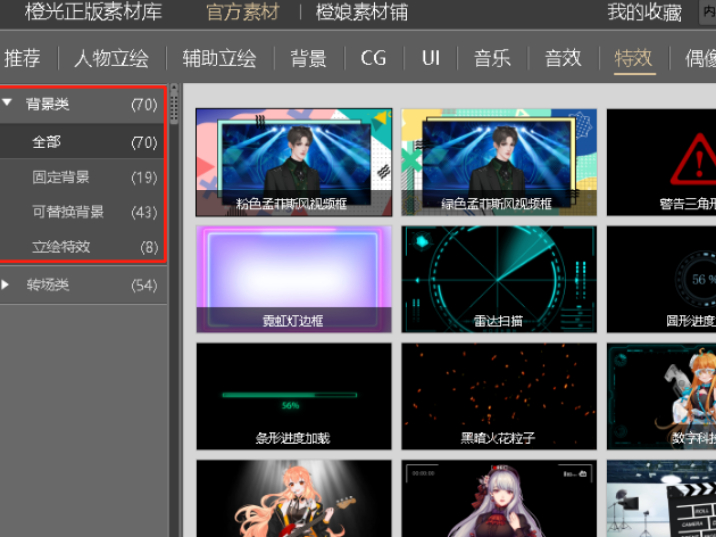716x537 pixels.
Task: Open 绿色孟菲斯风视频框 thumbnail
Action: tap(499, 162)
